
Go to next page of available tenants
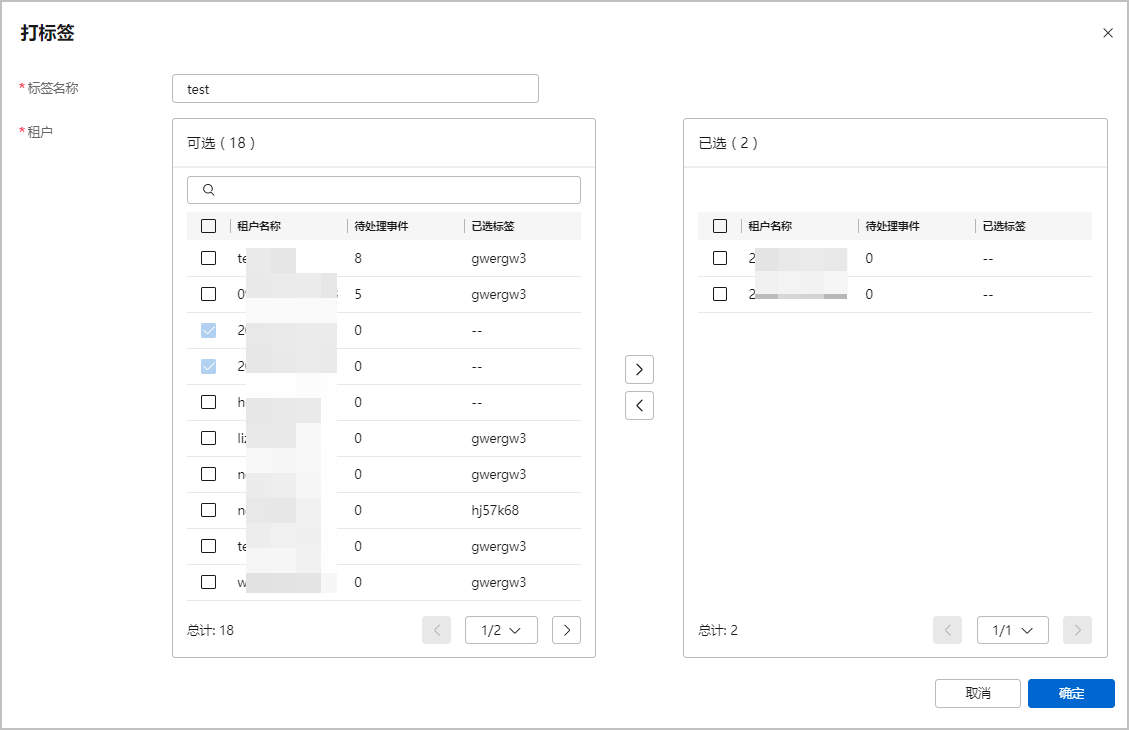click(566, 630)
